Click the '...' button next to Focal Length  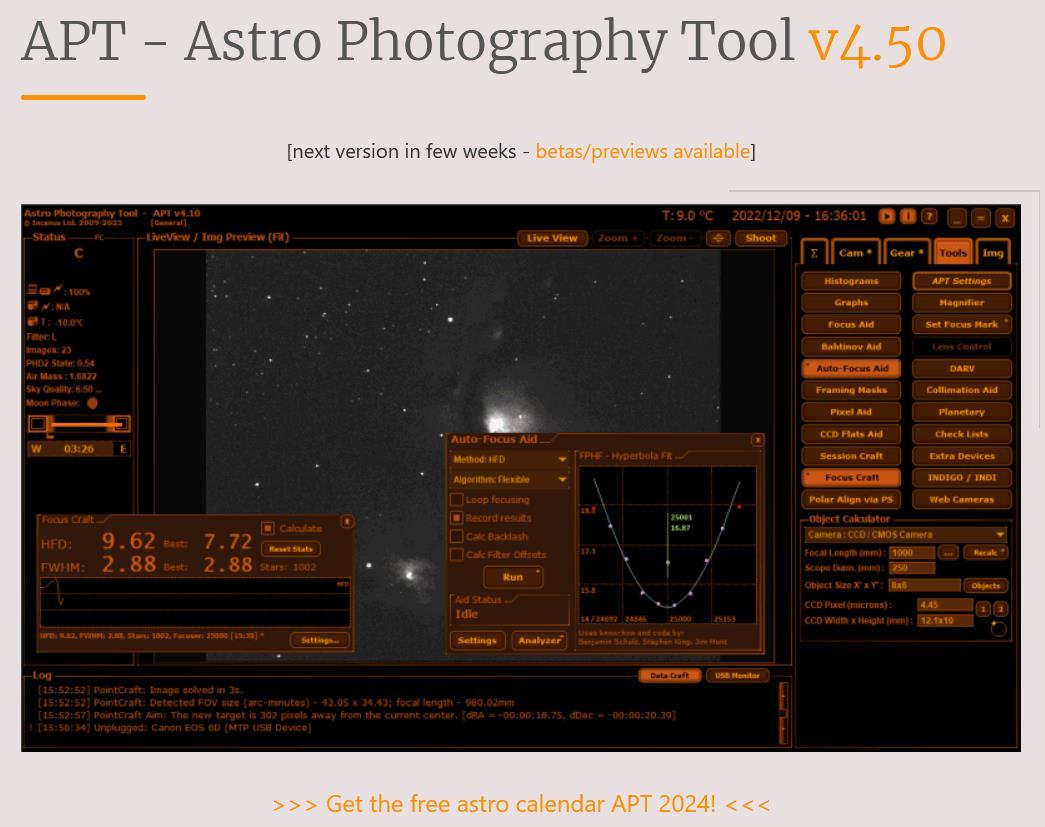coord(948,552)
